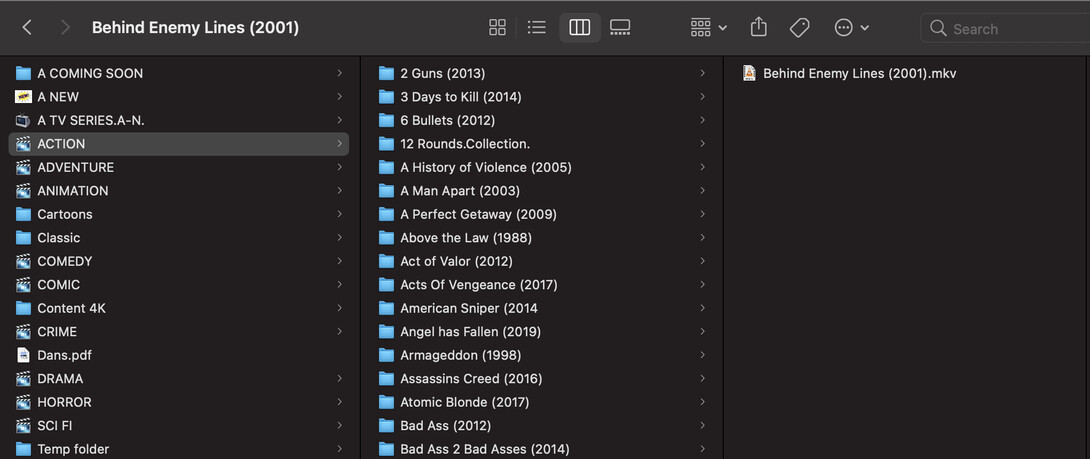
Task: Select the A NEW folder icon
Action: (24, 97)
